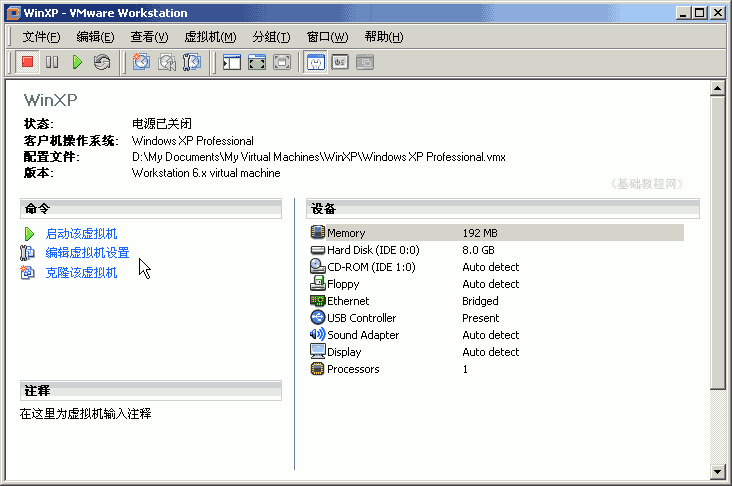Viewport: 732px width, 486px height.
Task: Click the Workstation 6.x virtual machine text
Action: 206,173
